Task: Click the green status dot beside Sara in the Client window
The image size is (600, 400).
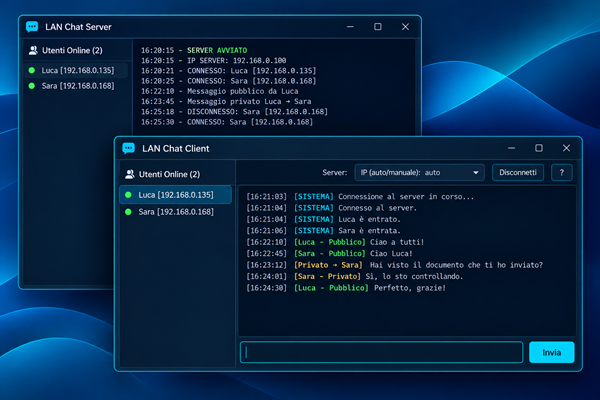Action: (x=129, y=212)
